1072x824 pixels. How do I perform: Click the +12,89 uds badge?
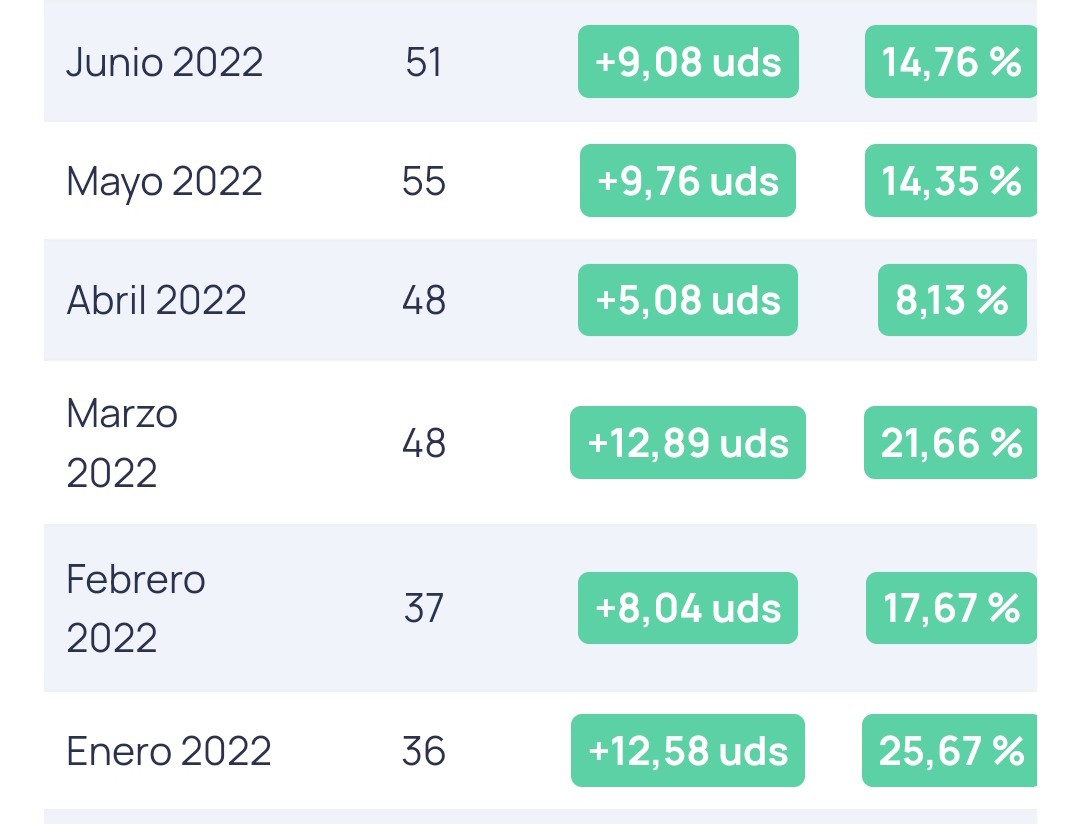tap(688, 442)
